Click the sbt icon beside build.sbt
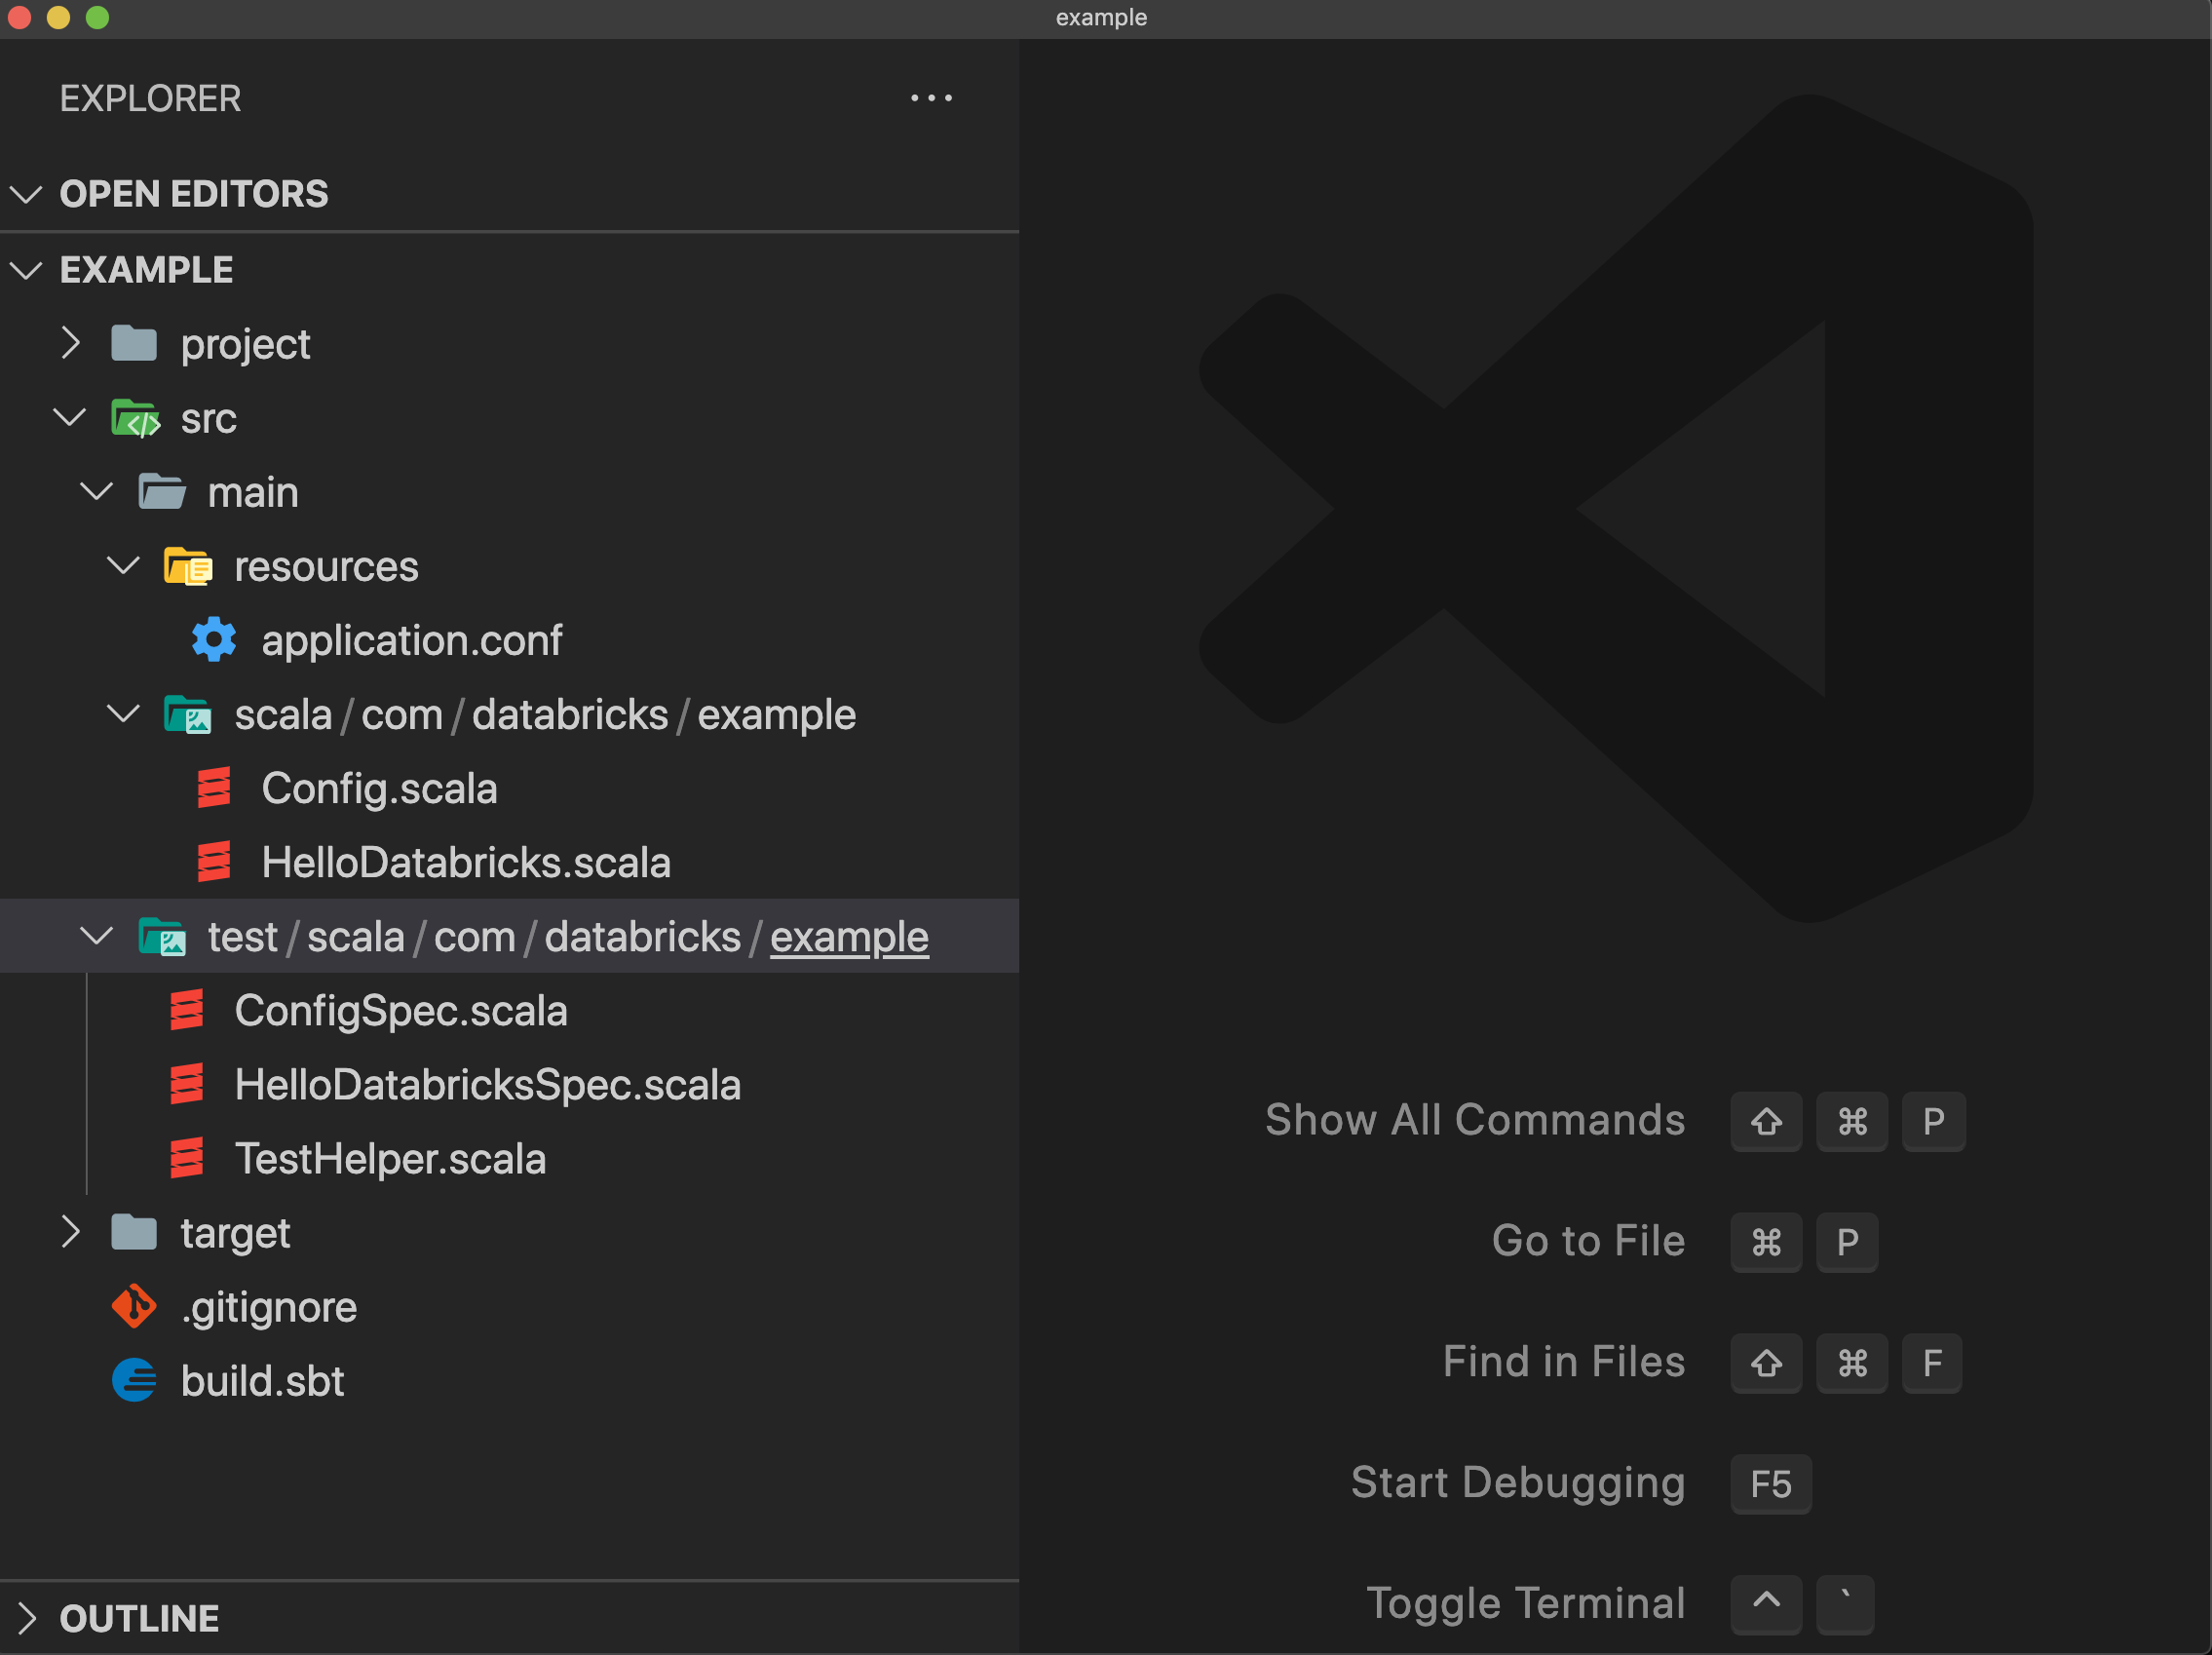 (x=133, y=1380)
